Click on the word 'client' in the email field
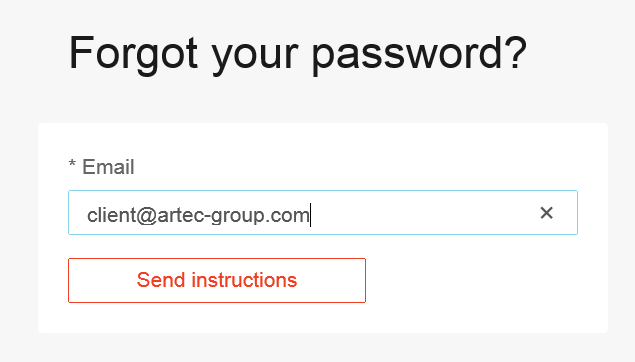Viewport: 635px width, 362px height. pos(111,215)
